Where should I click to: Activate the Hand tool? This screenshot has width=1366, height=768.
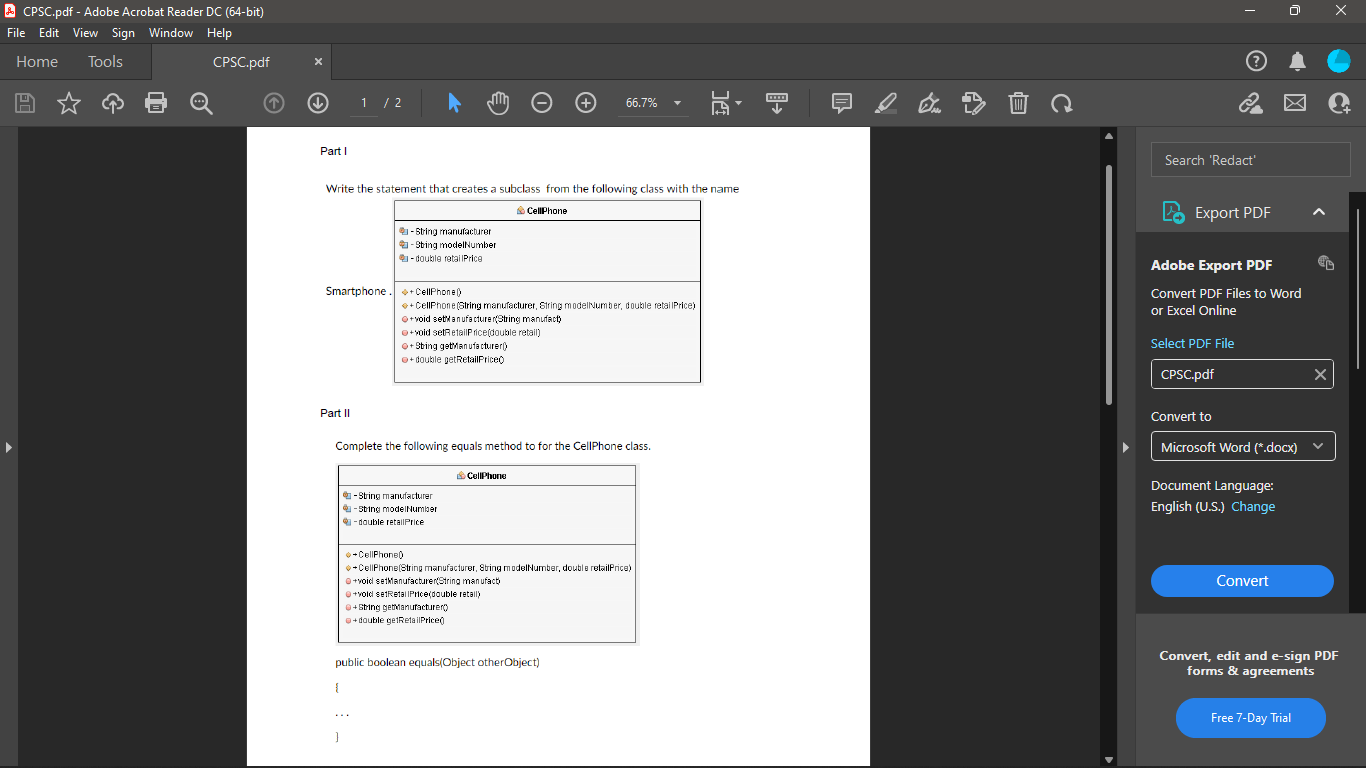pos(497,103)
